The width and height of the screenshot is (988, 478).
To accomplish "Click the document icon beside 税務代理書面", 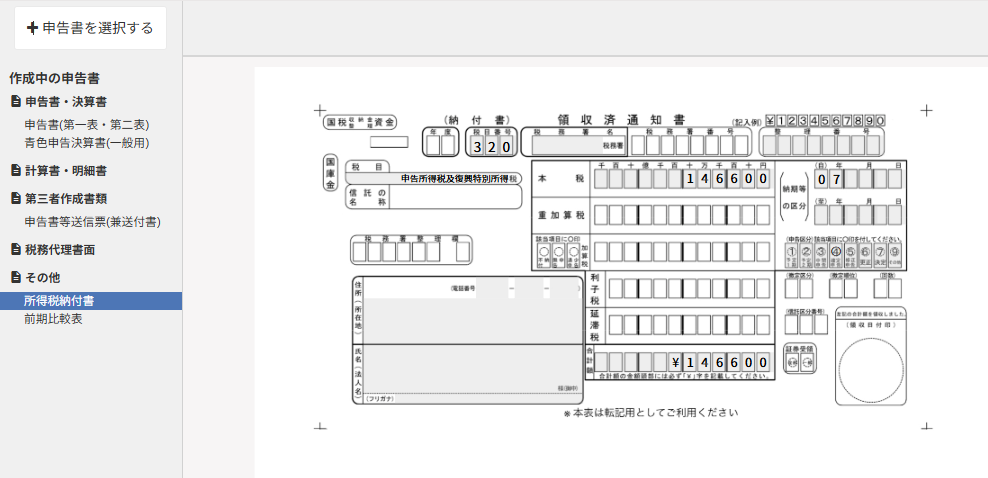I will coord(16,249).
